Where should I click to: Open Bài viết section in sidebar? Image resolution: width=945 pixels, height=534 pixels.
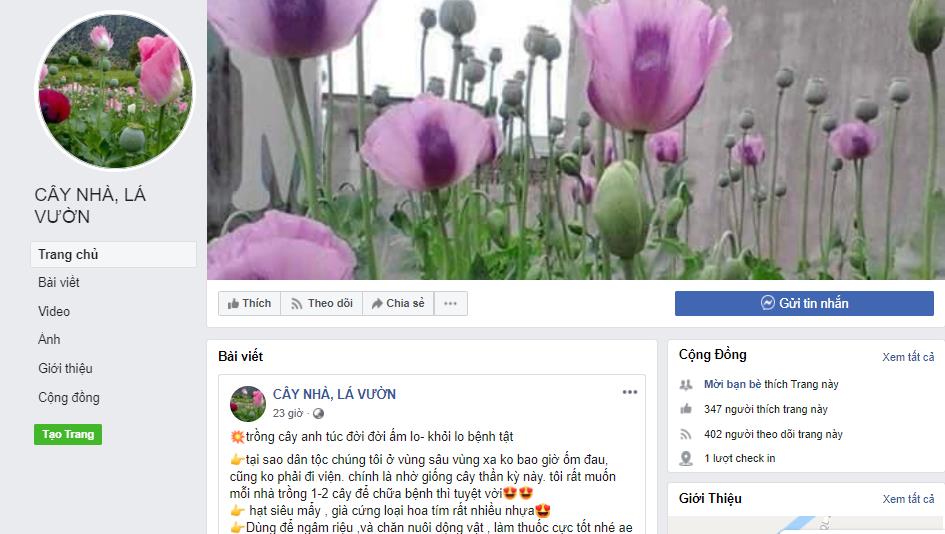coord(59,282)
